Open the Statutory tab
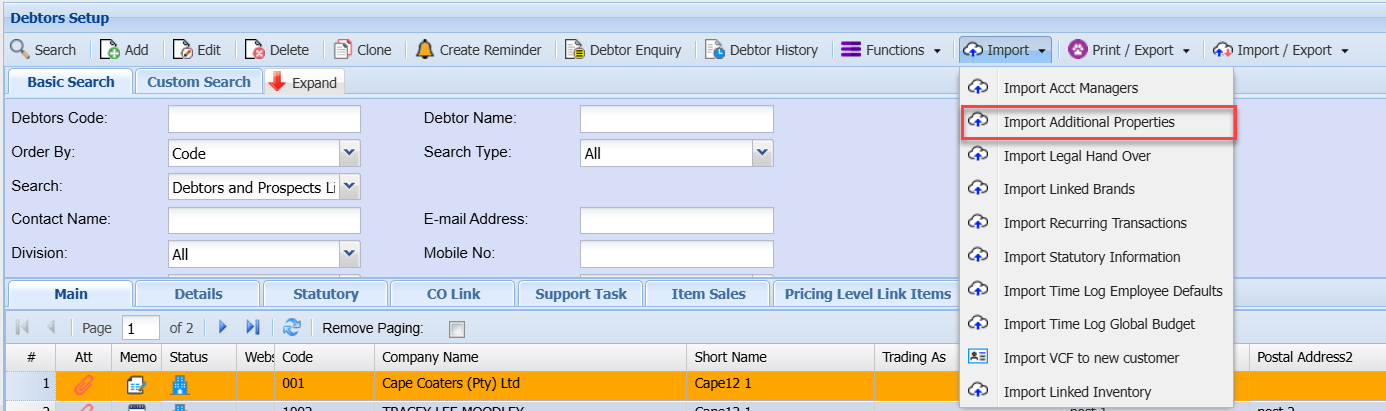This screenshot has width=1386, height=411. pos(325,294)
